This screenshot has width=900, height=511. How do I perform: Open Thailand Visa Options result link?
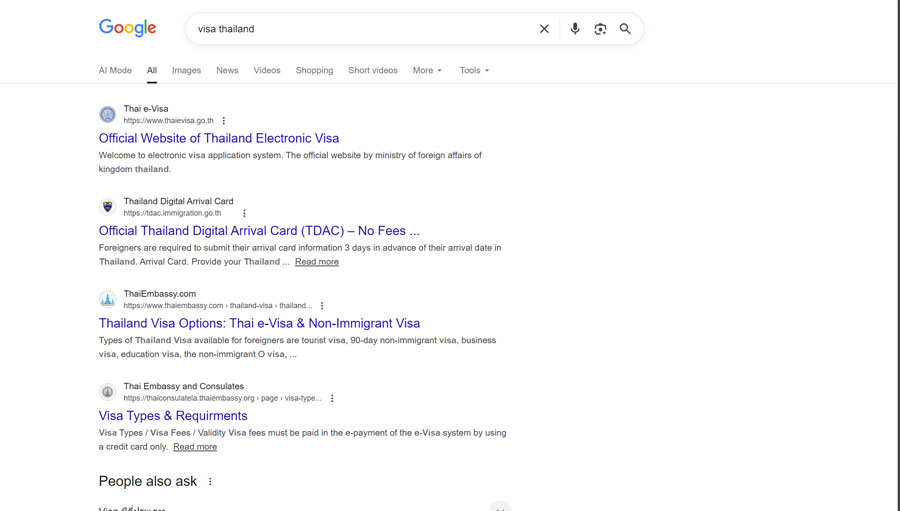[259, 323]
